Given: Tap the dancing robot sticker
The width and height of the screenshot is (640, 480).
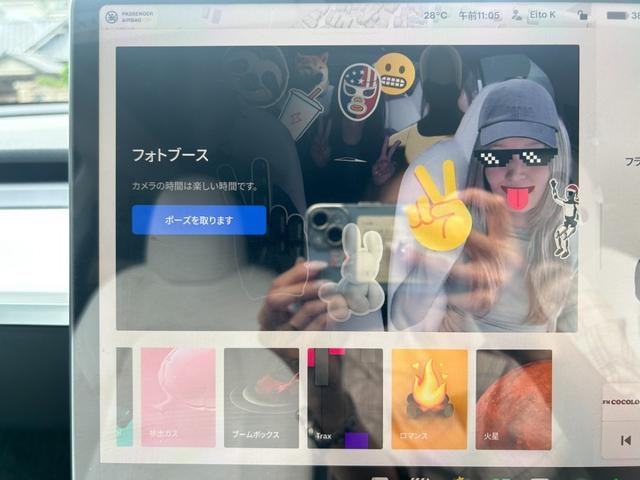Looking at the screenshot, I should [x=565, y=218].
